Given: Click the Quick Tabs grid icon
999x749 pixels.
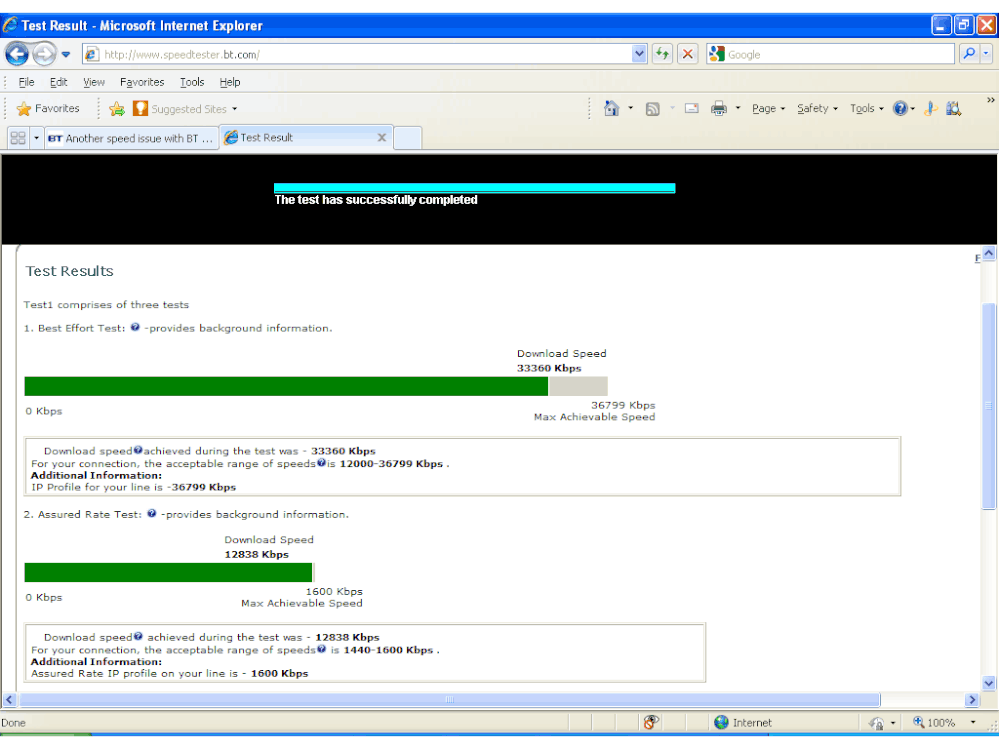Looking at the screenshot, I should pos(18,138).
